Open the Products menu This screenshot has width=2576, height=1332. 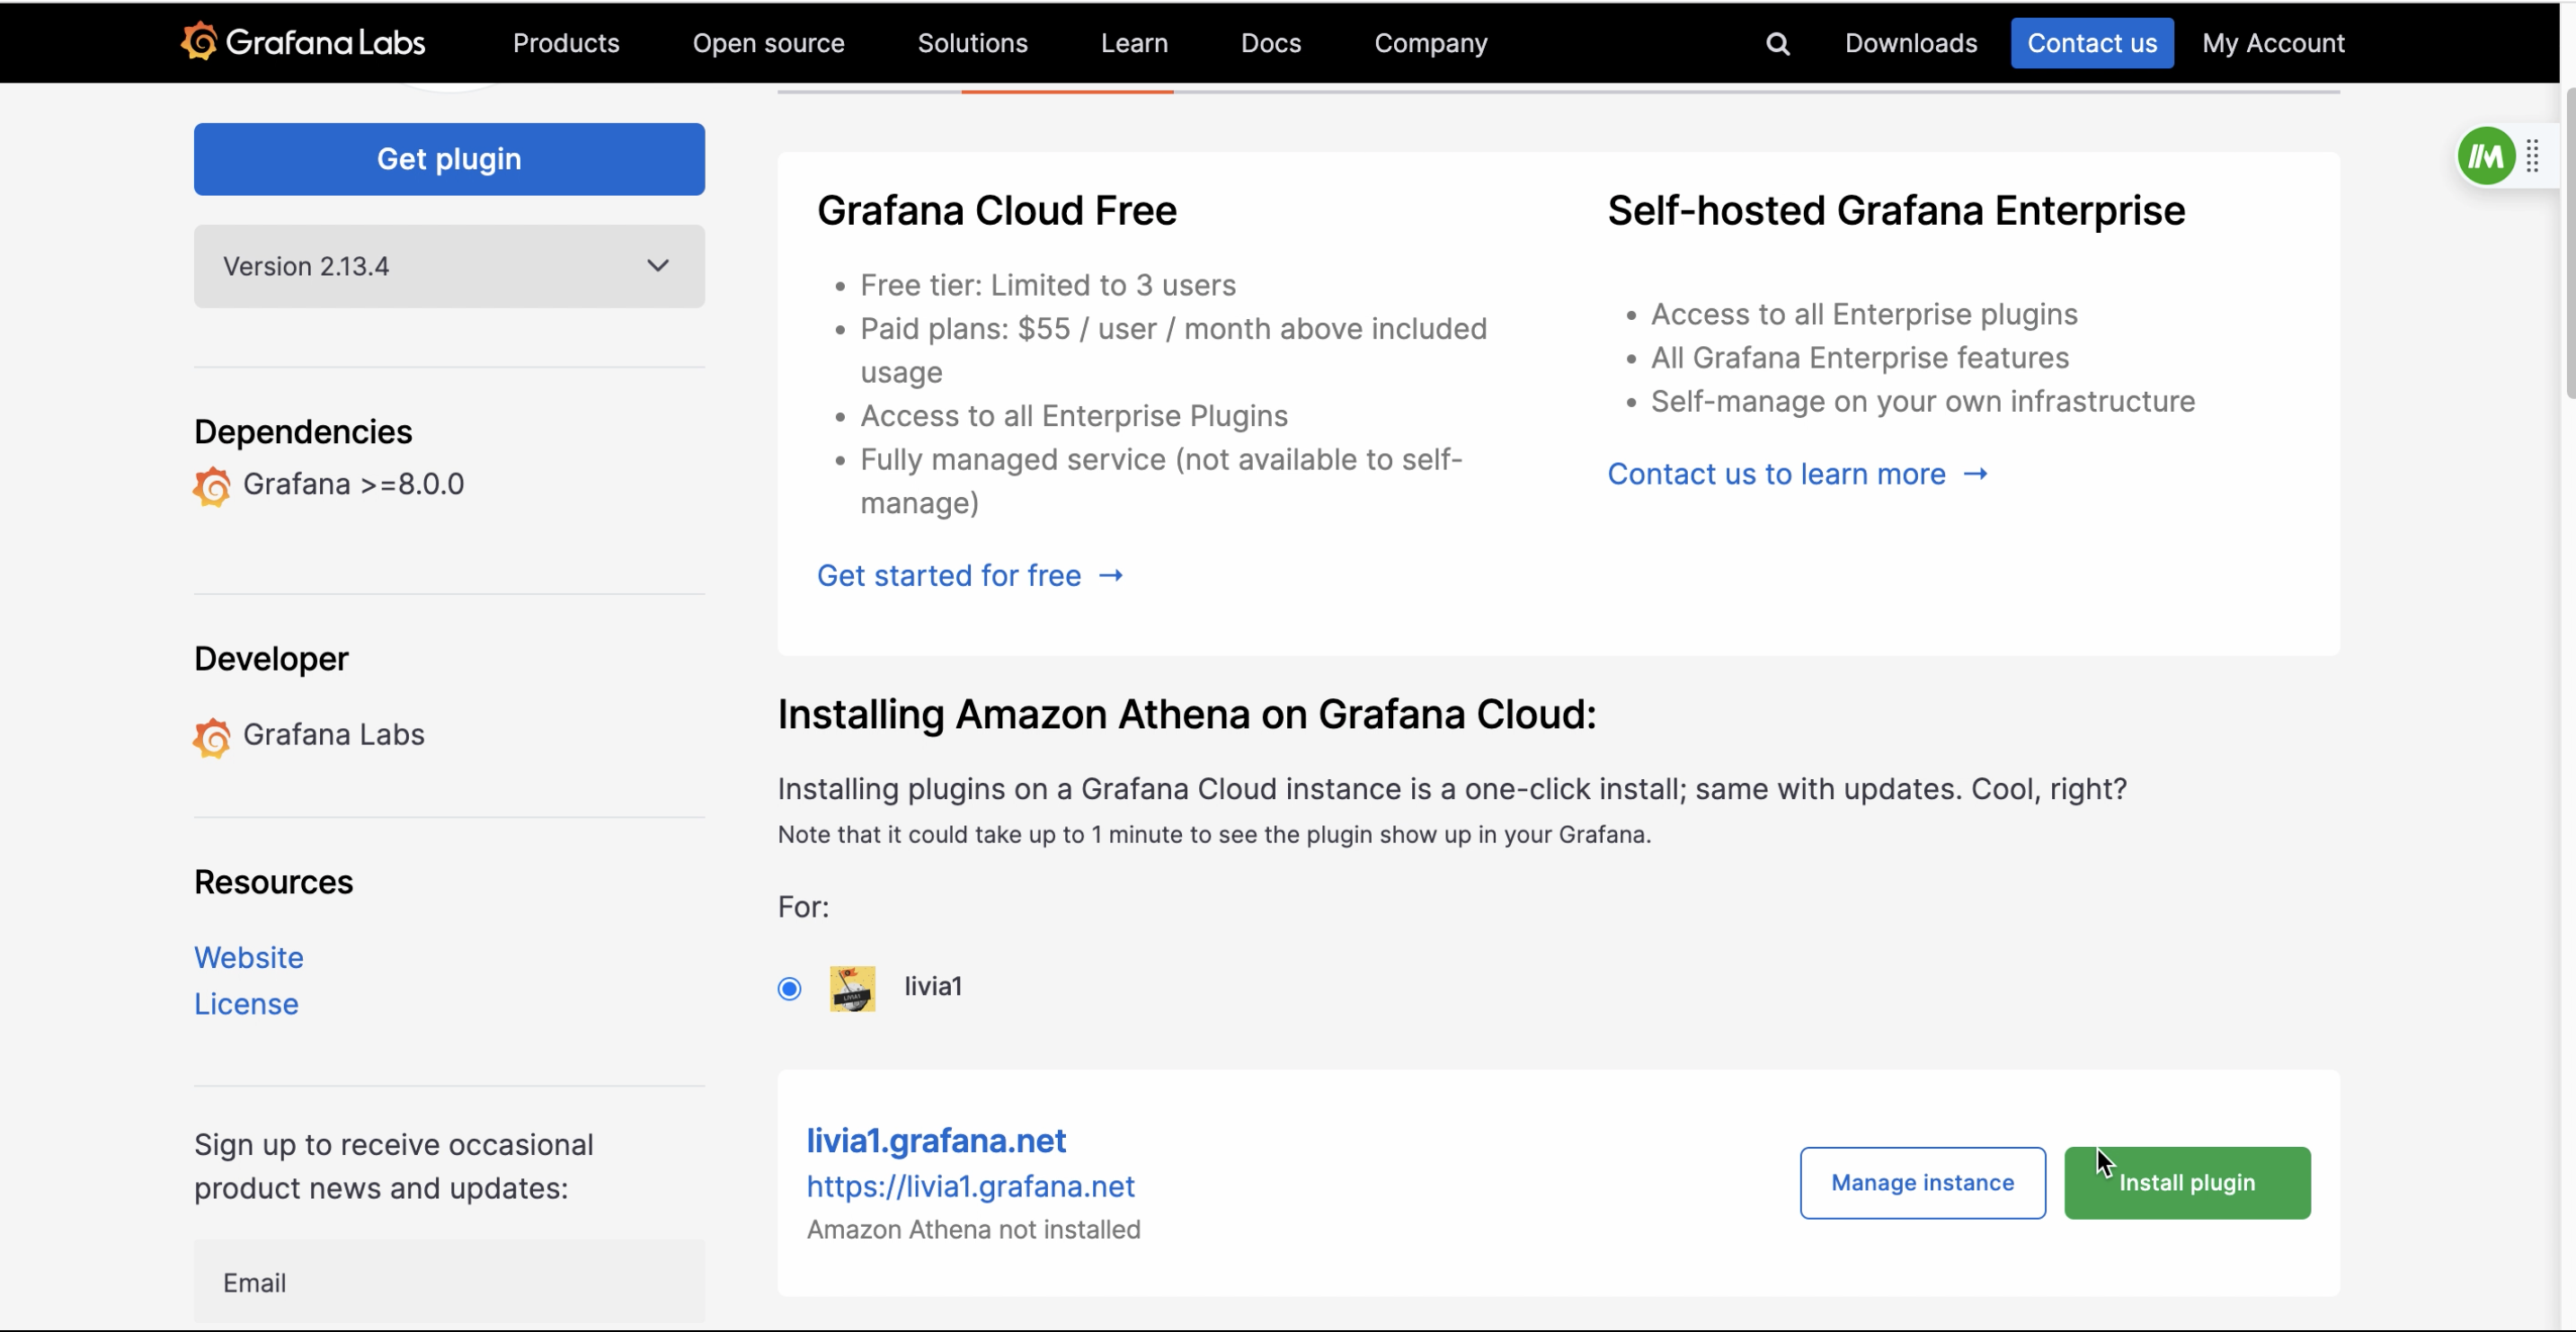[566, 43]
